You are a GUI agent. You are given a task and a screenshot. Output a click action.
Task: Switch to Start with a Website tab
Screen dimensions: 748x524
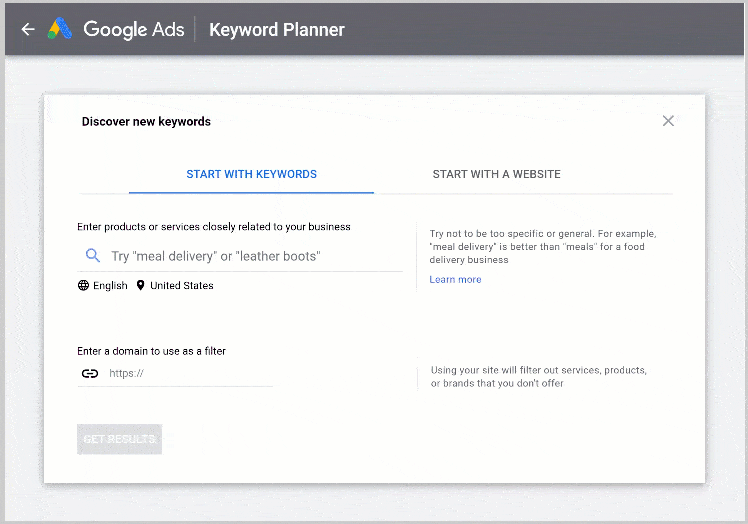[496, 174]
